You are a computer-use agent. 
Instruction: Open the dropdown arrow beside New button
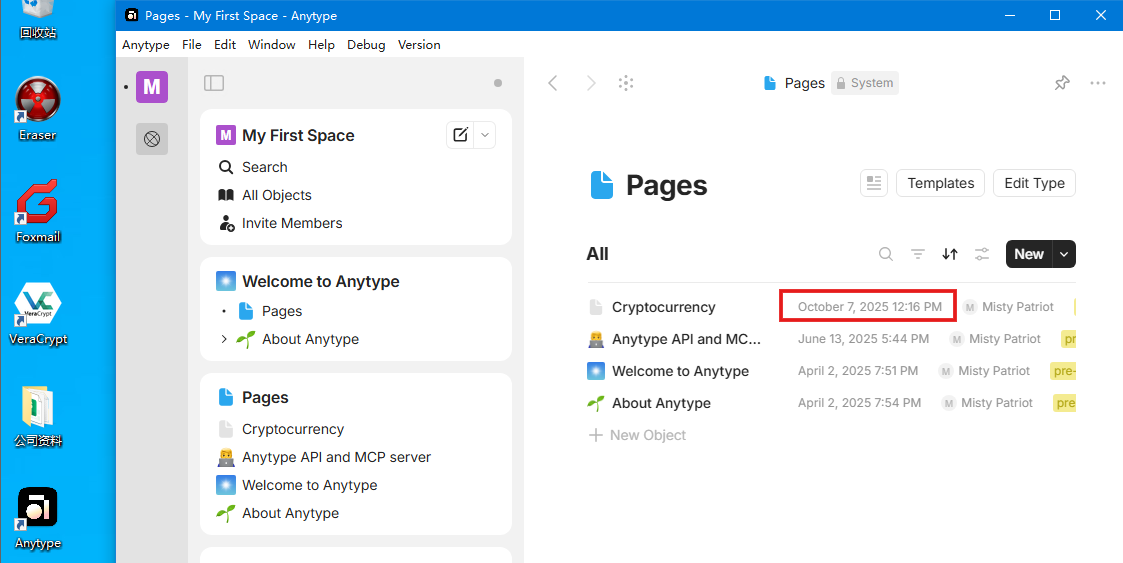(x=1064, y=254)
